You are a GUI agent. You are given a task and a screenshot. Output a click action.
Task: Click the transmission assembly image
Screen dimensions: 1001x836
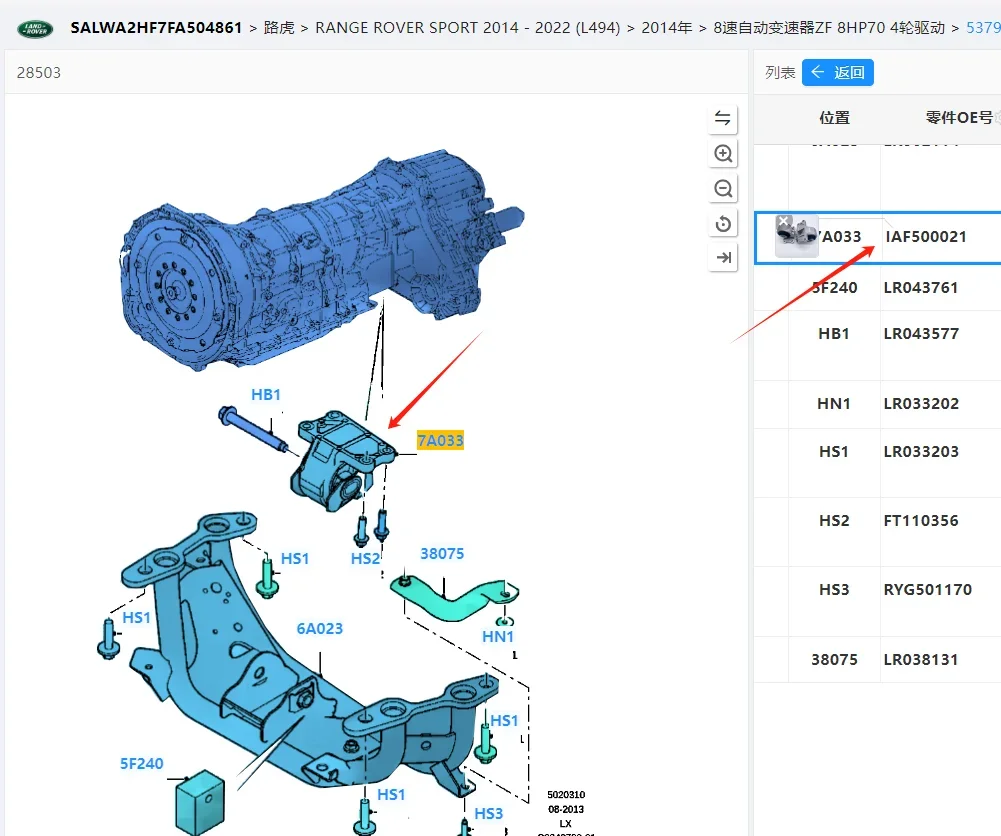(322, 262)
